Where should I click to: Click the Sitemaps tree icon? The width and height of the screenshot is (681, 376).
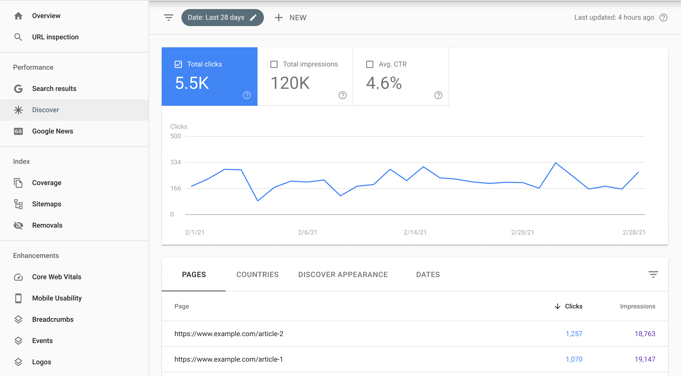point(18,204)
